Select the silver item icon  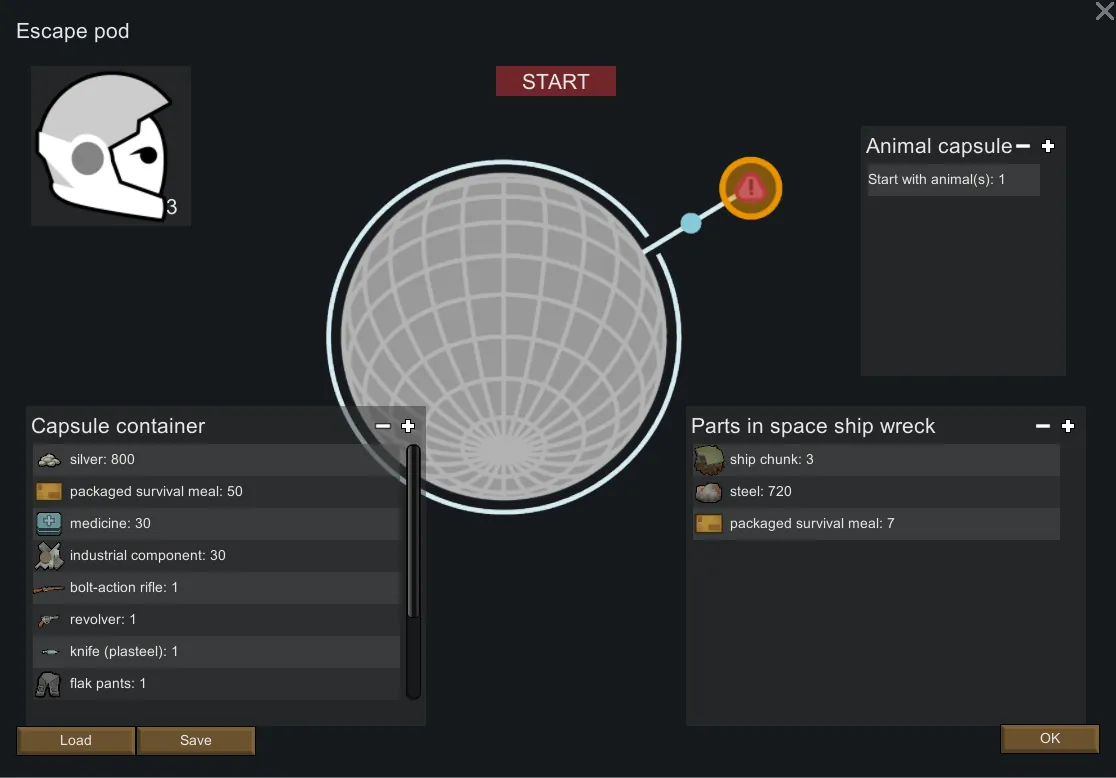(x=49, y=460)
